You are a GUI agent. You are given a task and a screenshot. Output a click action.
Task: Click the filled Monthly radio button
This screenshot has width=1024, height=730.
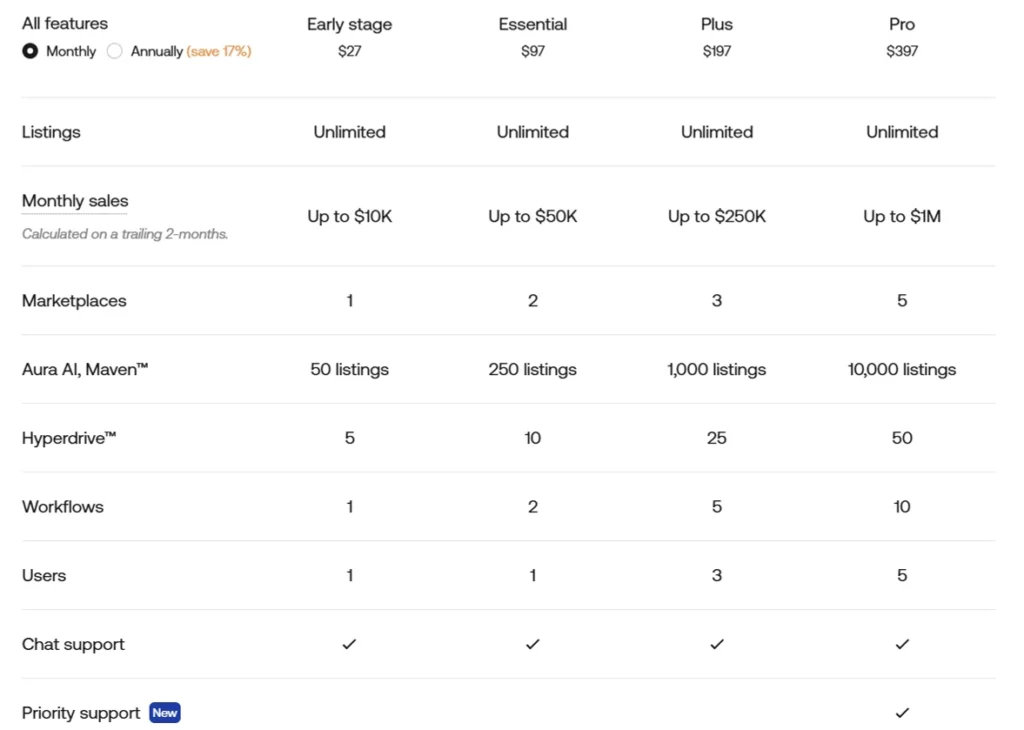point(29,51)
